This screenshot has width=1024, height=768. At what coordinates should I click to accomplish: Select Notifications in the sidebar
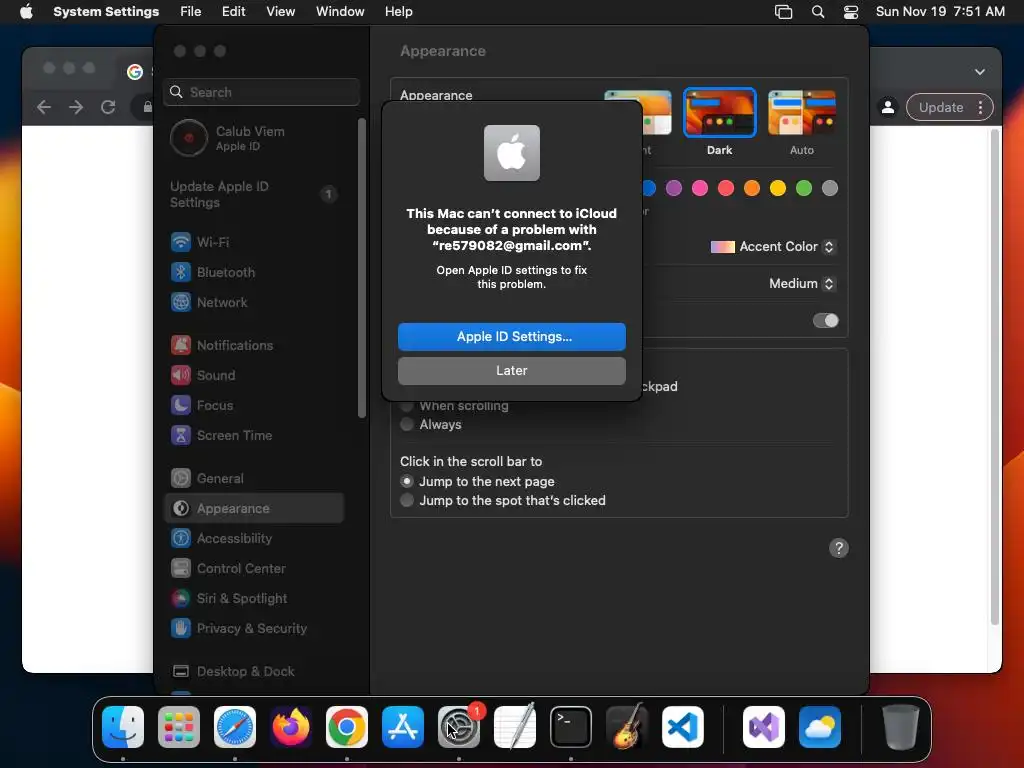(255, 345)
